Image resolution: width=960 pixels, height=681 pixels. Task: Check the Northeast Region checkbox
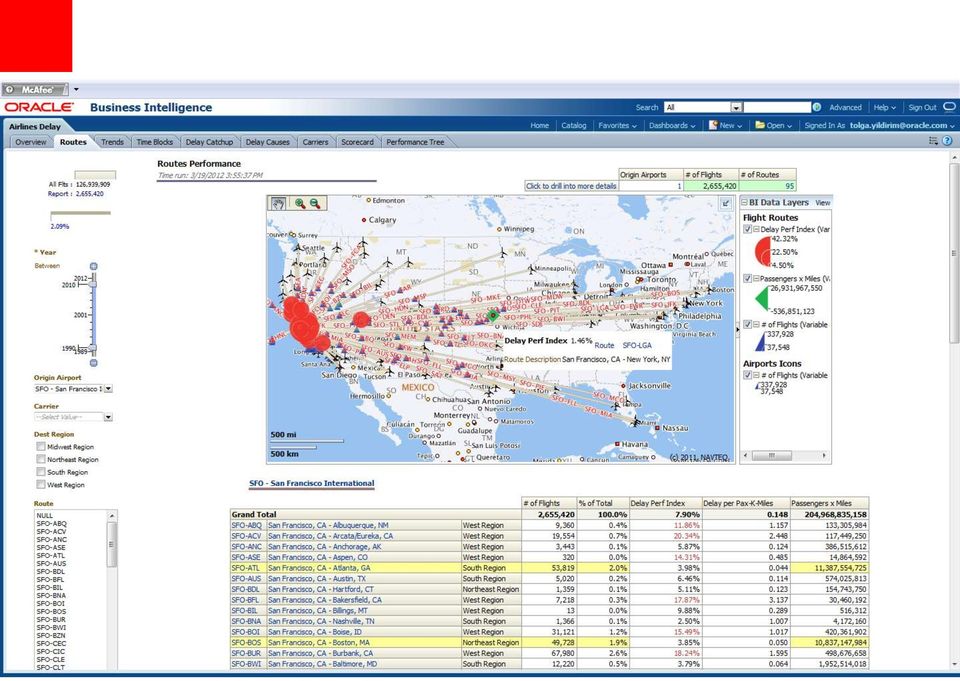[40, 459]
